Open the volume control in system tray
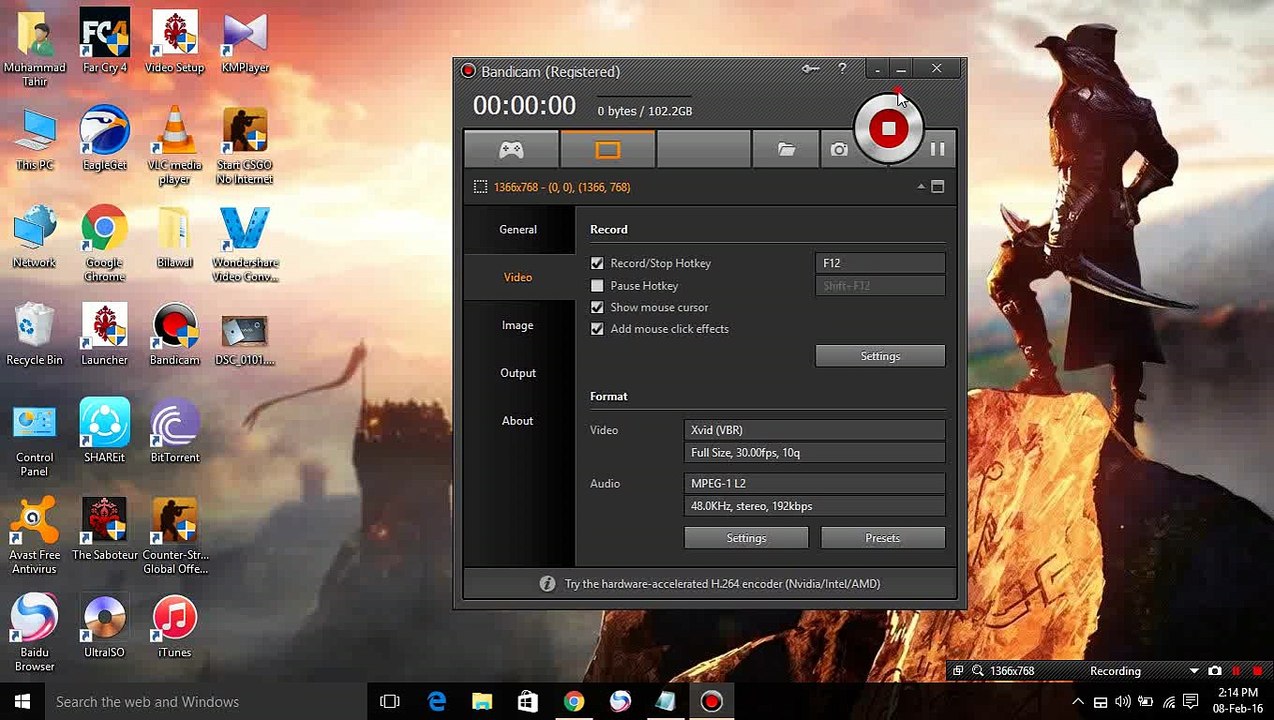The height and width of the screenshot is (720, 1274). pos(1122,702)
